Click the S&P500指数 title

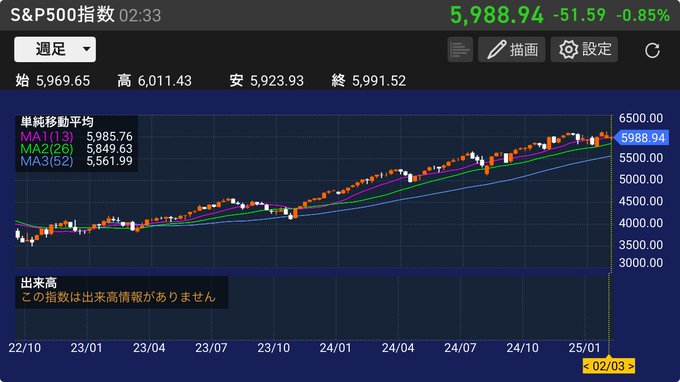(62, 15)
